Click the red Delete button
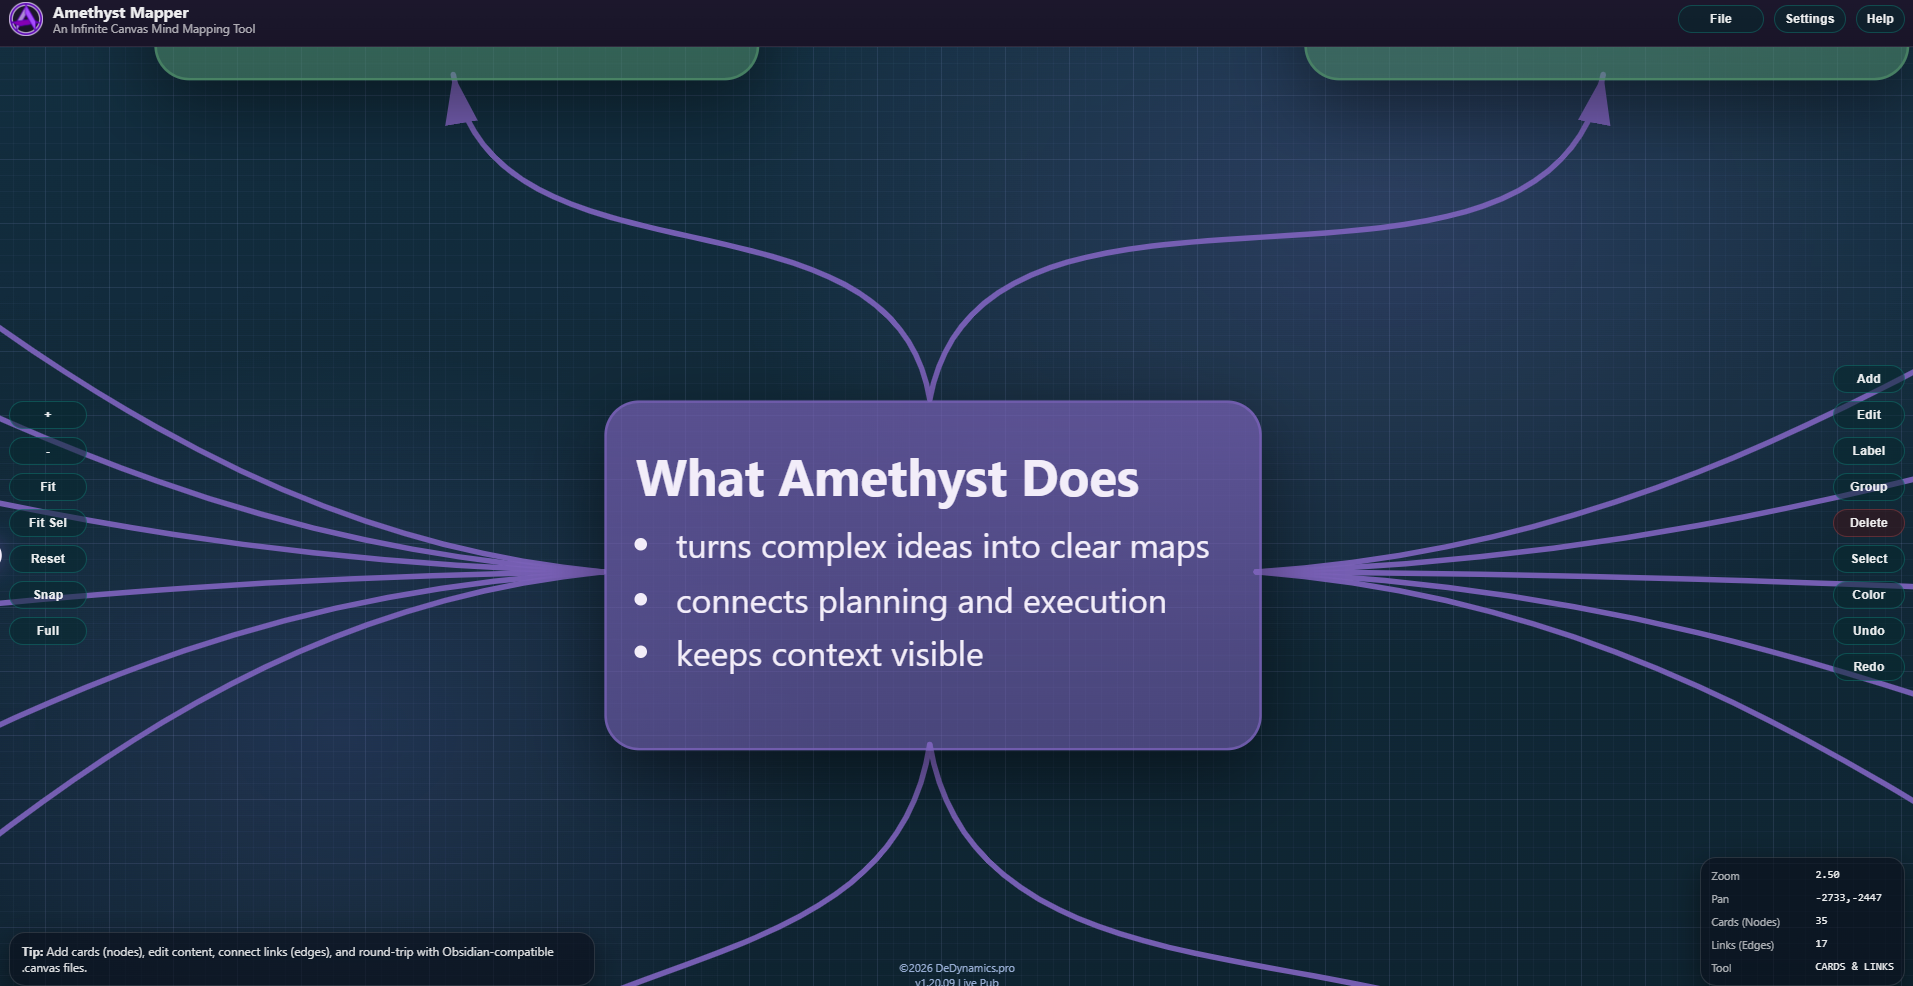Screen dimensions: 1913x986 [x=1868, y=523]
